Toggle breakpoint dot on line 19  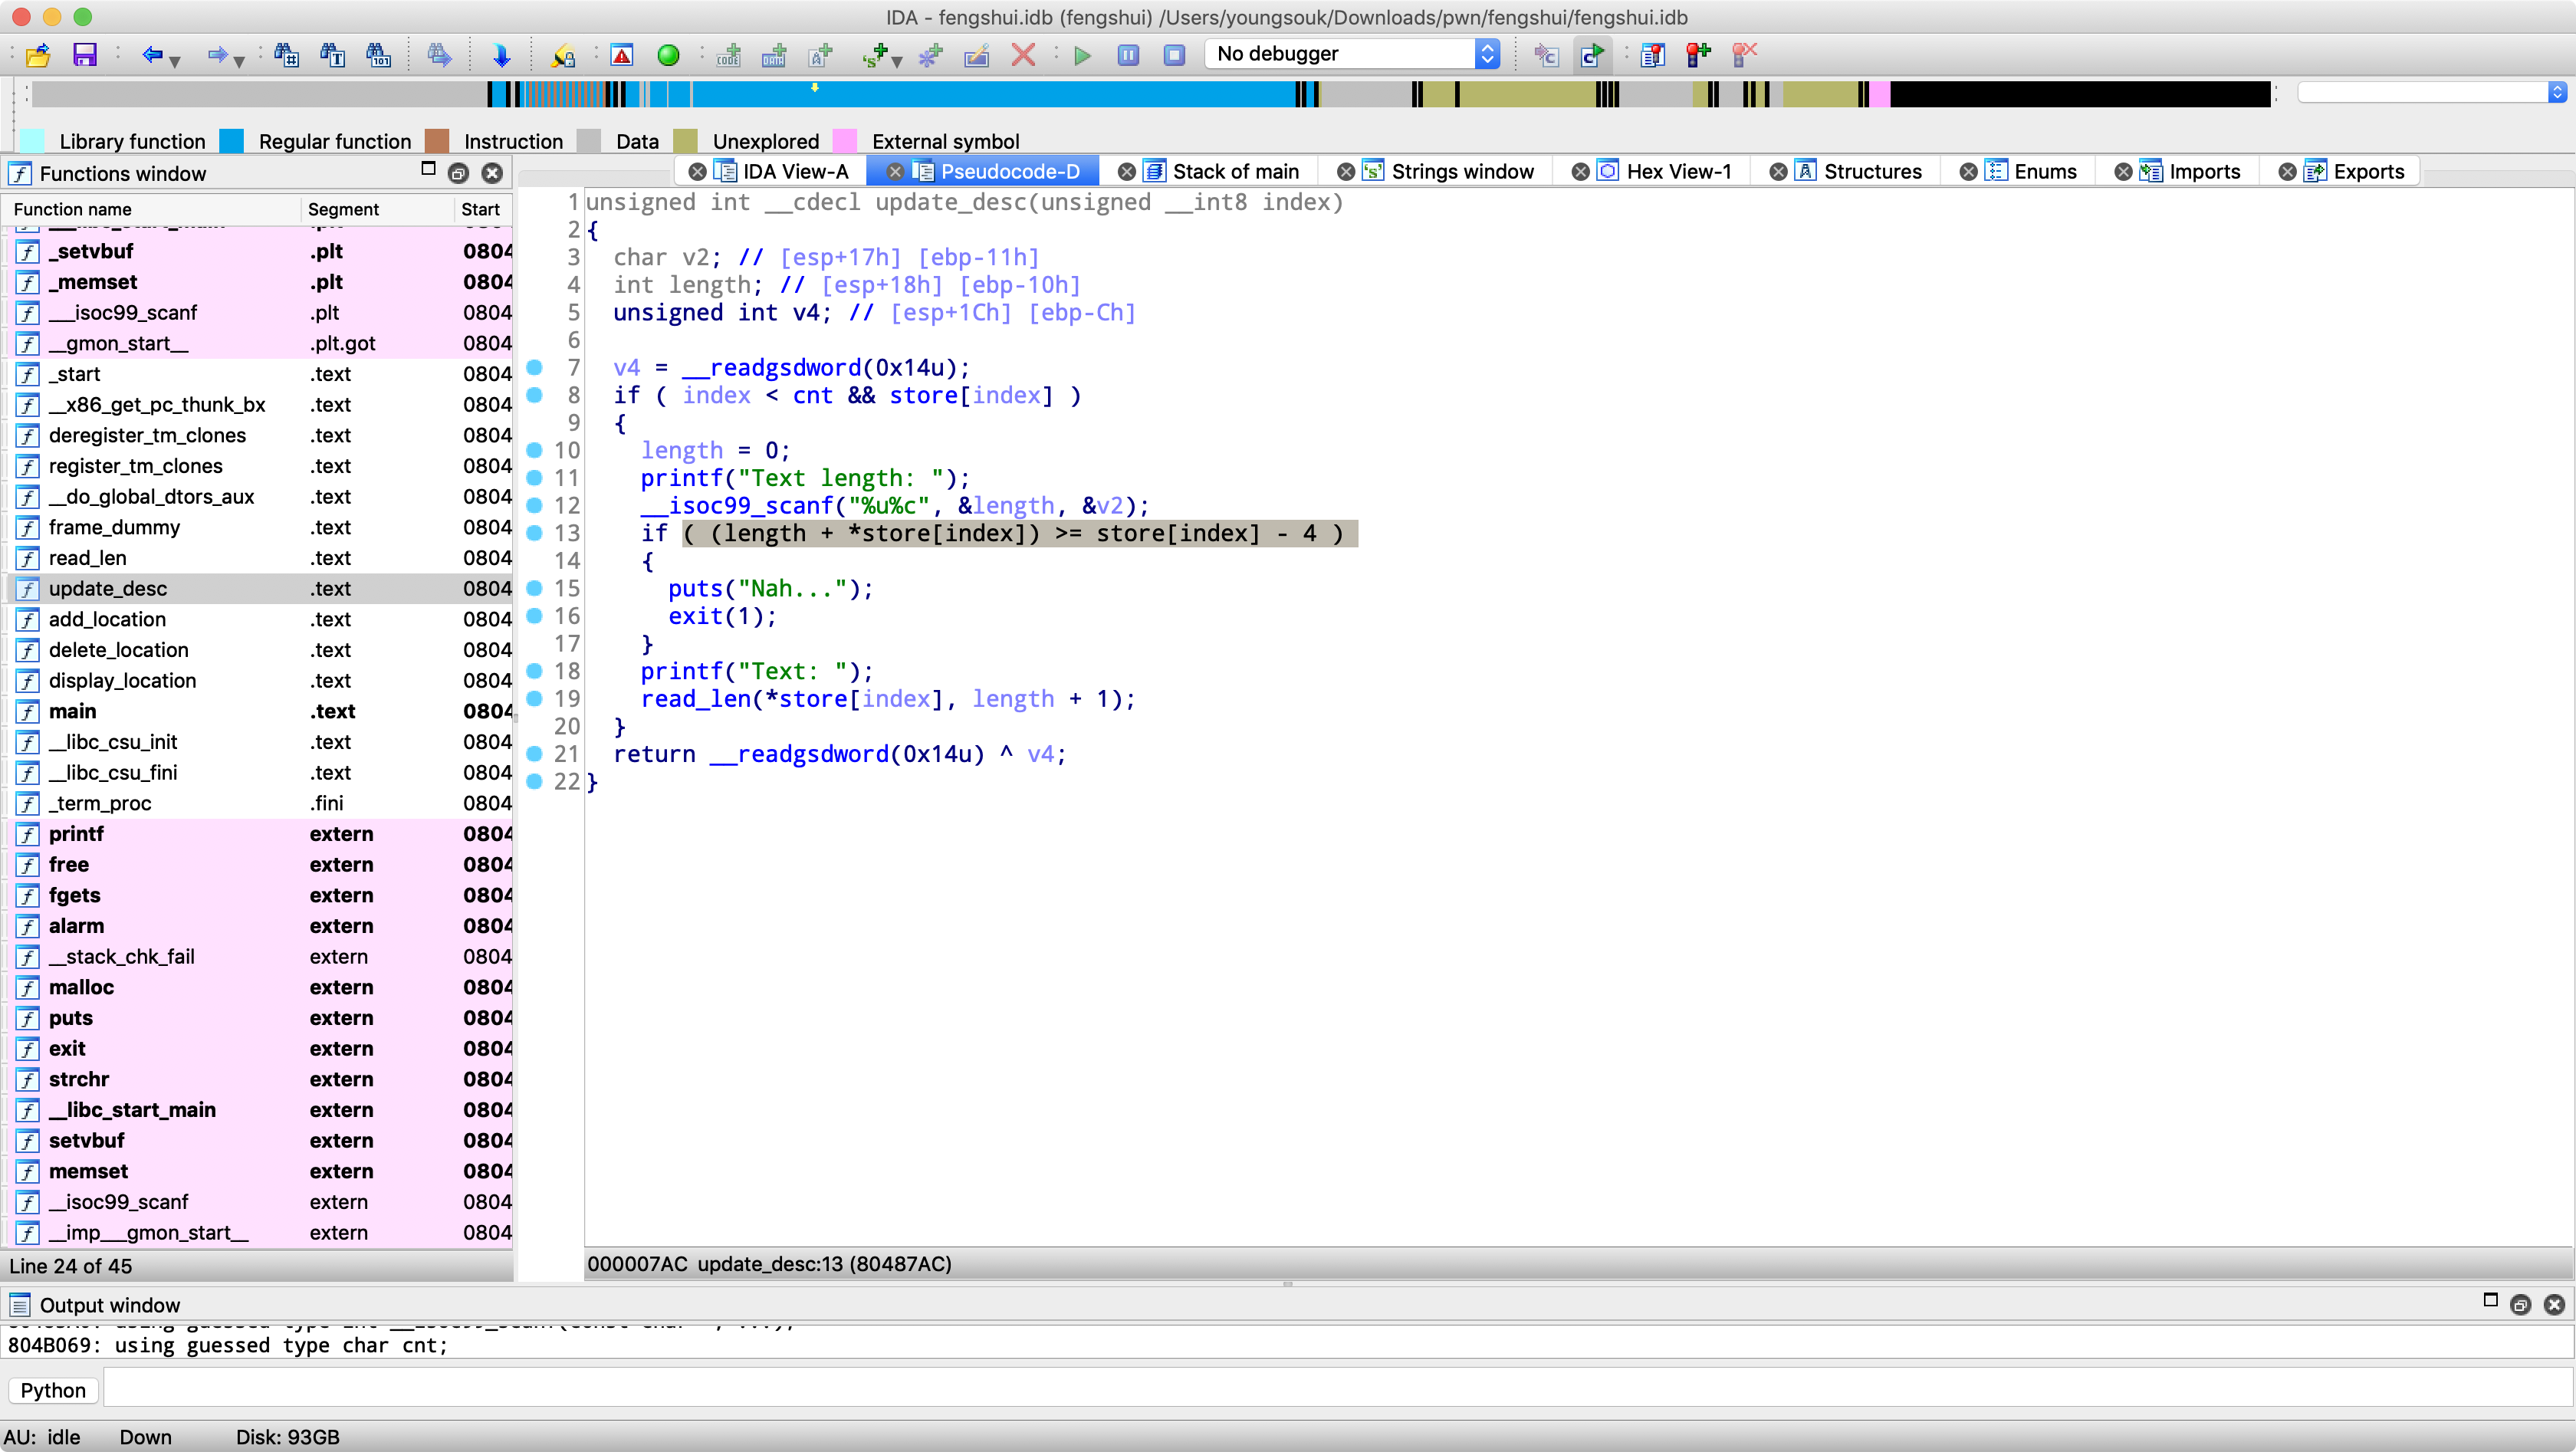[535, 698]
